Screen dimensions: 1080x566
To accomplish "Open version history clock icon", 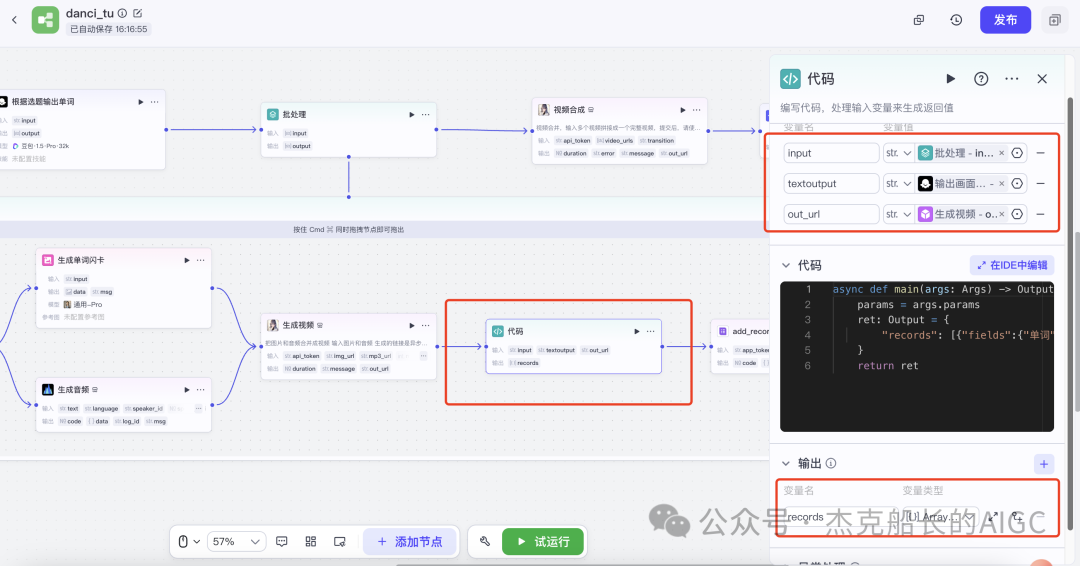I will [x=956, y=20].
